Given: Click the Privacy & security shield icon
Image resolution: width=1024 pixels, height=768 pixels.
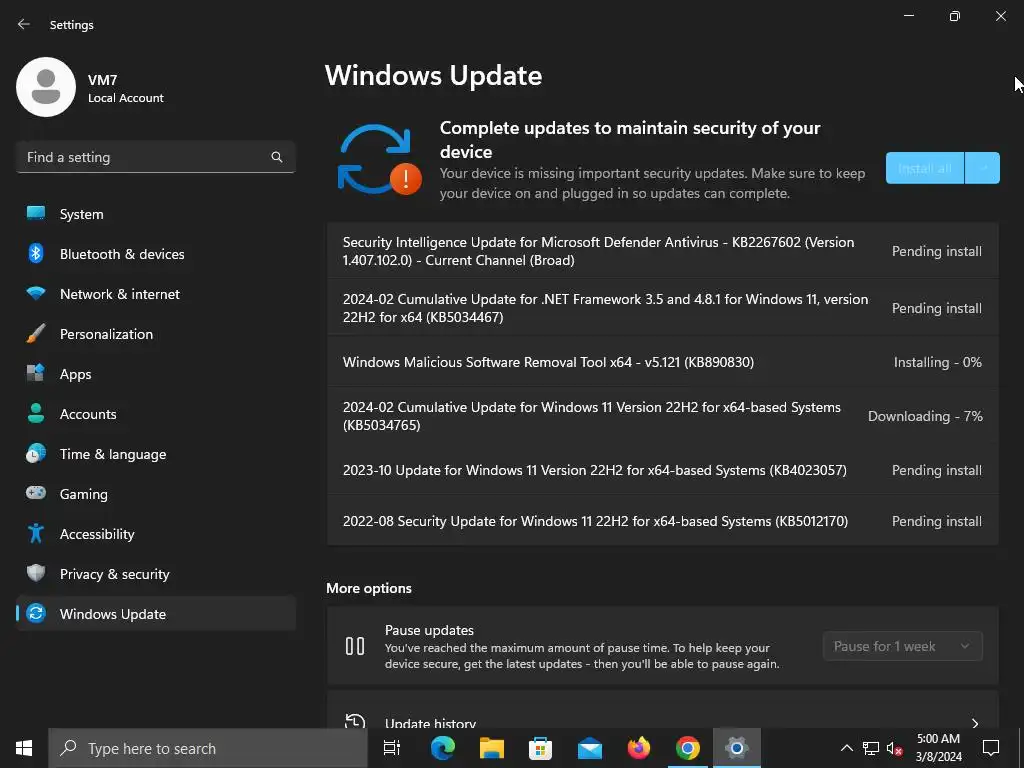Looking at the screenshot, I should click(x=36, y=573).
